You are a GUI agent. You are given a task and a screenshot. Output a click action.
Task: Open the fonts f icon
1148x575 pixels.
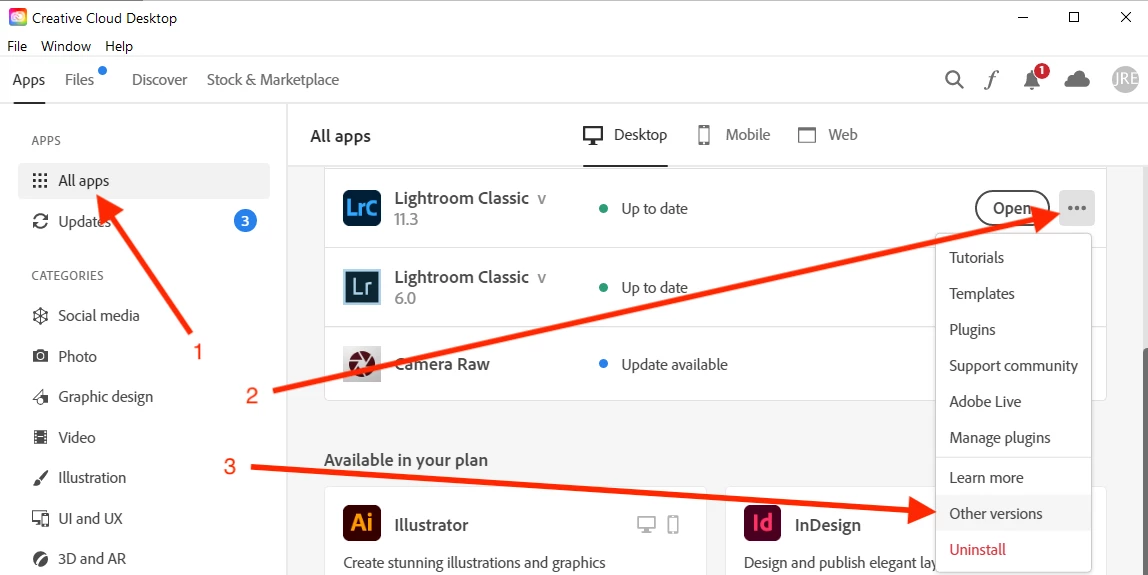tap(991, 79)
